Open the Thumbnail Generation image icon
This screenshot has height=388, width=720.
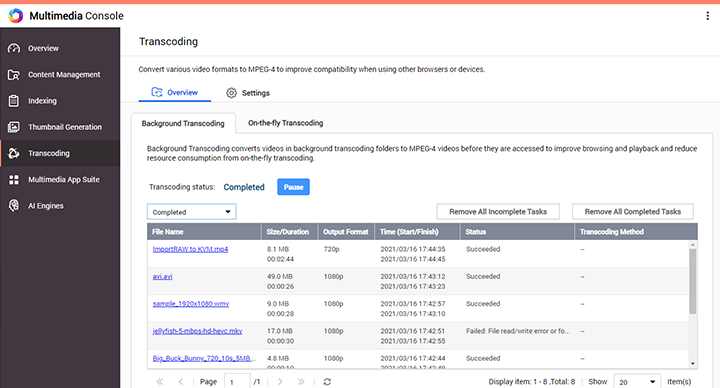(x=14, y=127)
